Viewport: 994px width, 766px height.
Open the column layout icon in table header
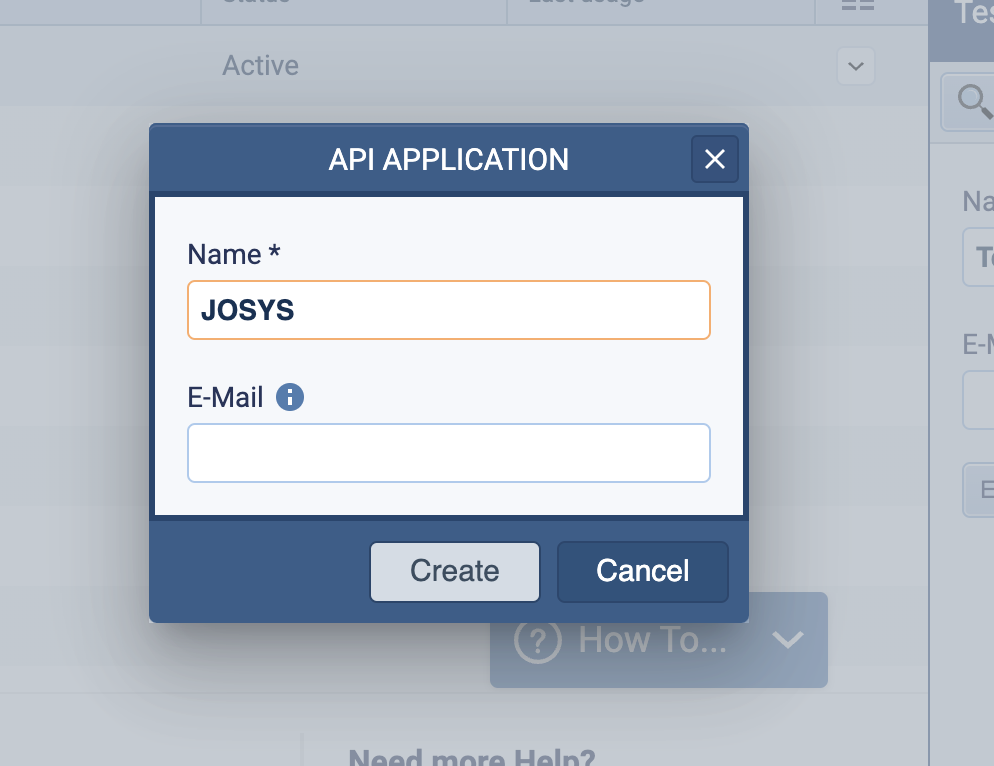[857, 6]
